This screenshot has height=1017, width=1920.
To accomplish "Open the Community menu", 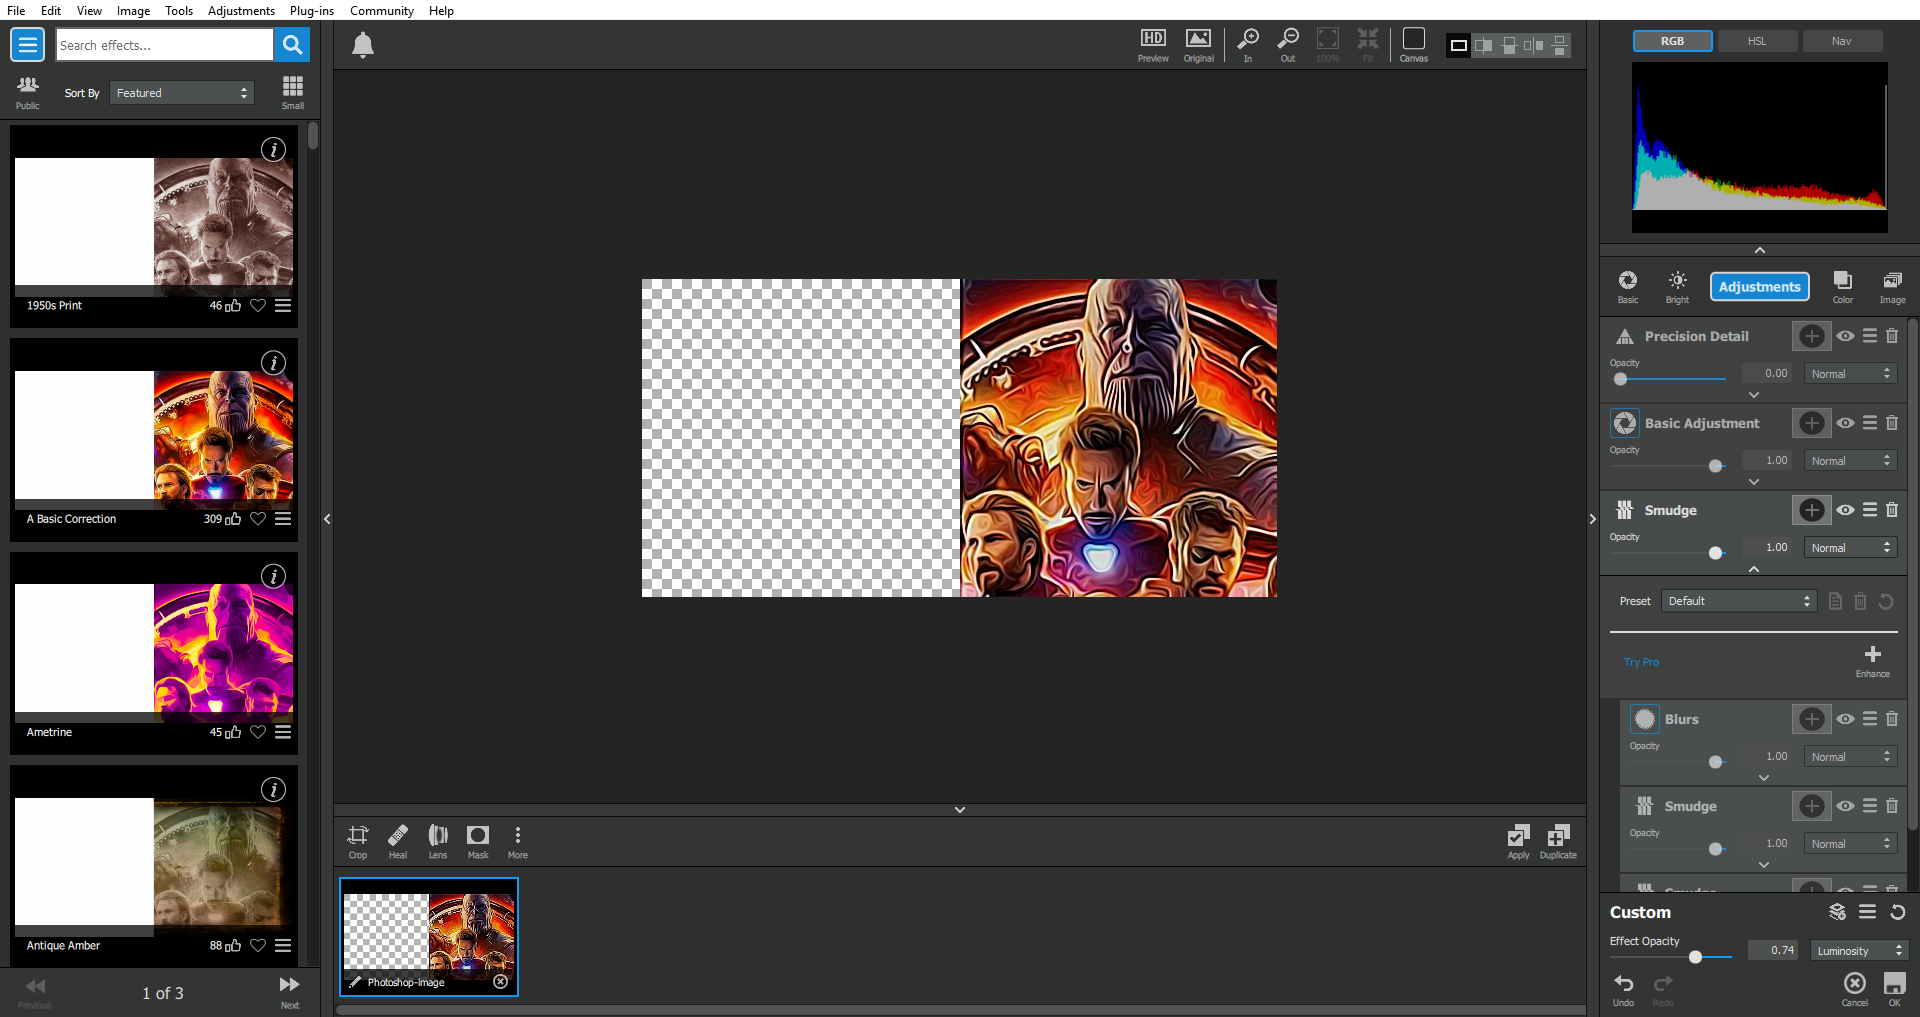I will tap(382, 11).
